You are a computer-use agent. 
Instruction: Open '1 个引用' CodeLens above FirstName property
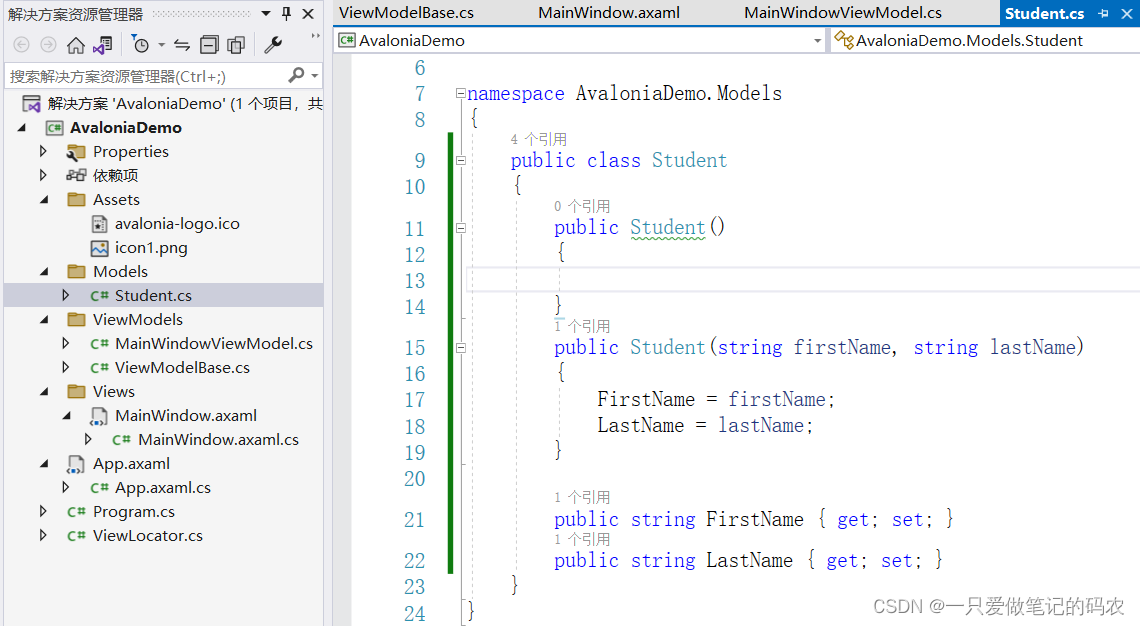(582, 497)
